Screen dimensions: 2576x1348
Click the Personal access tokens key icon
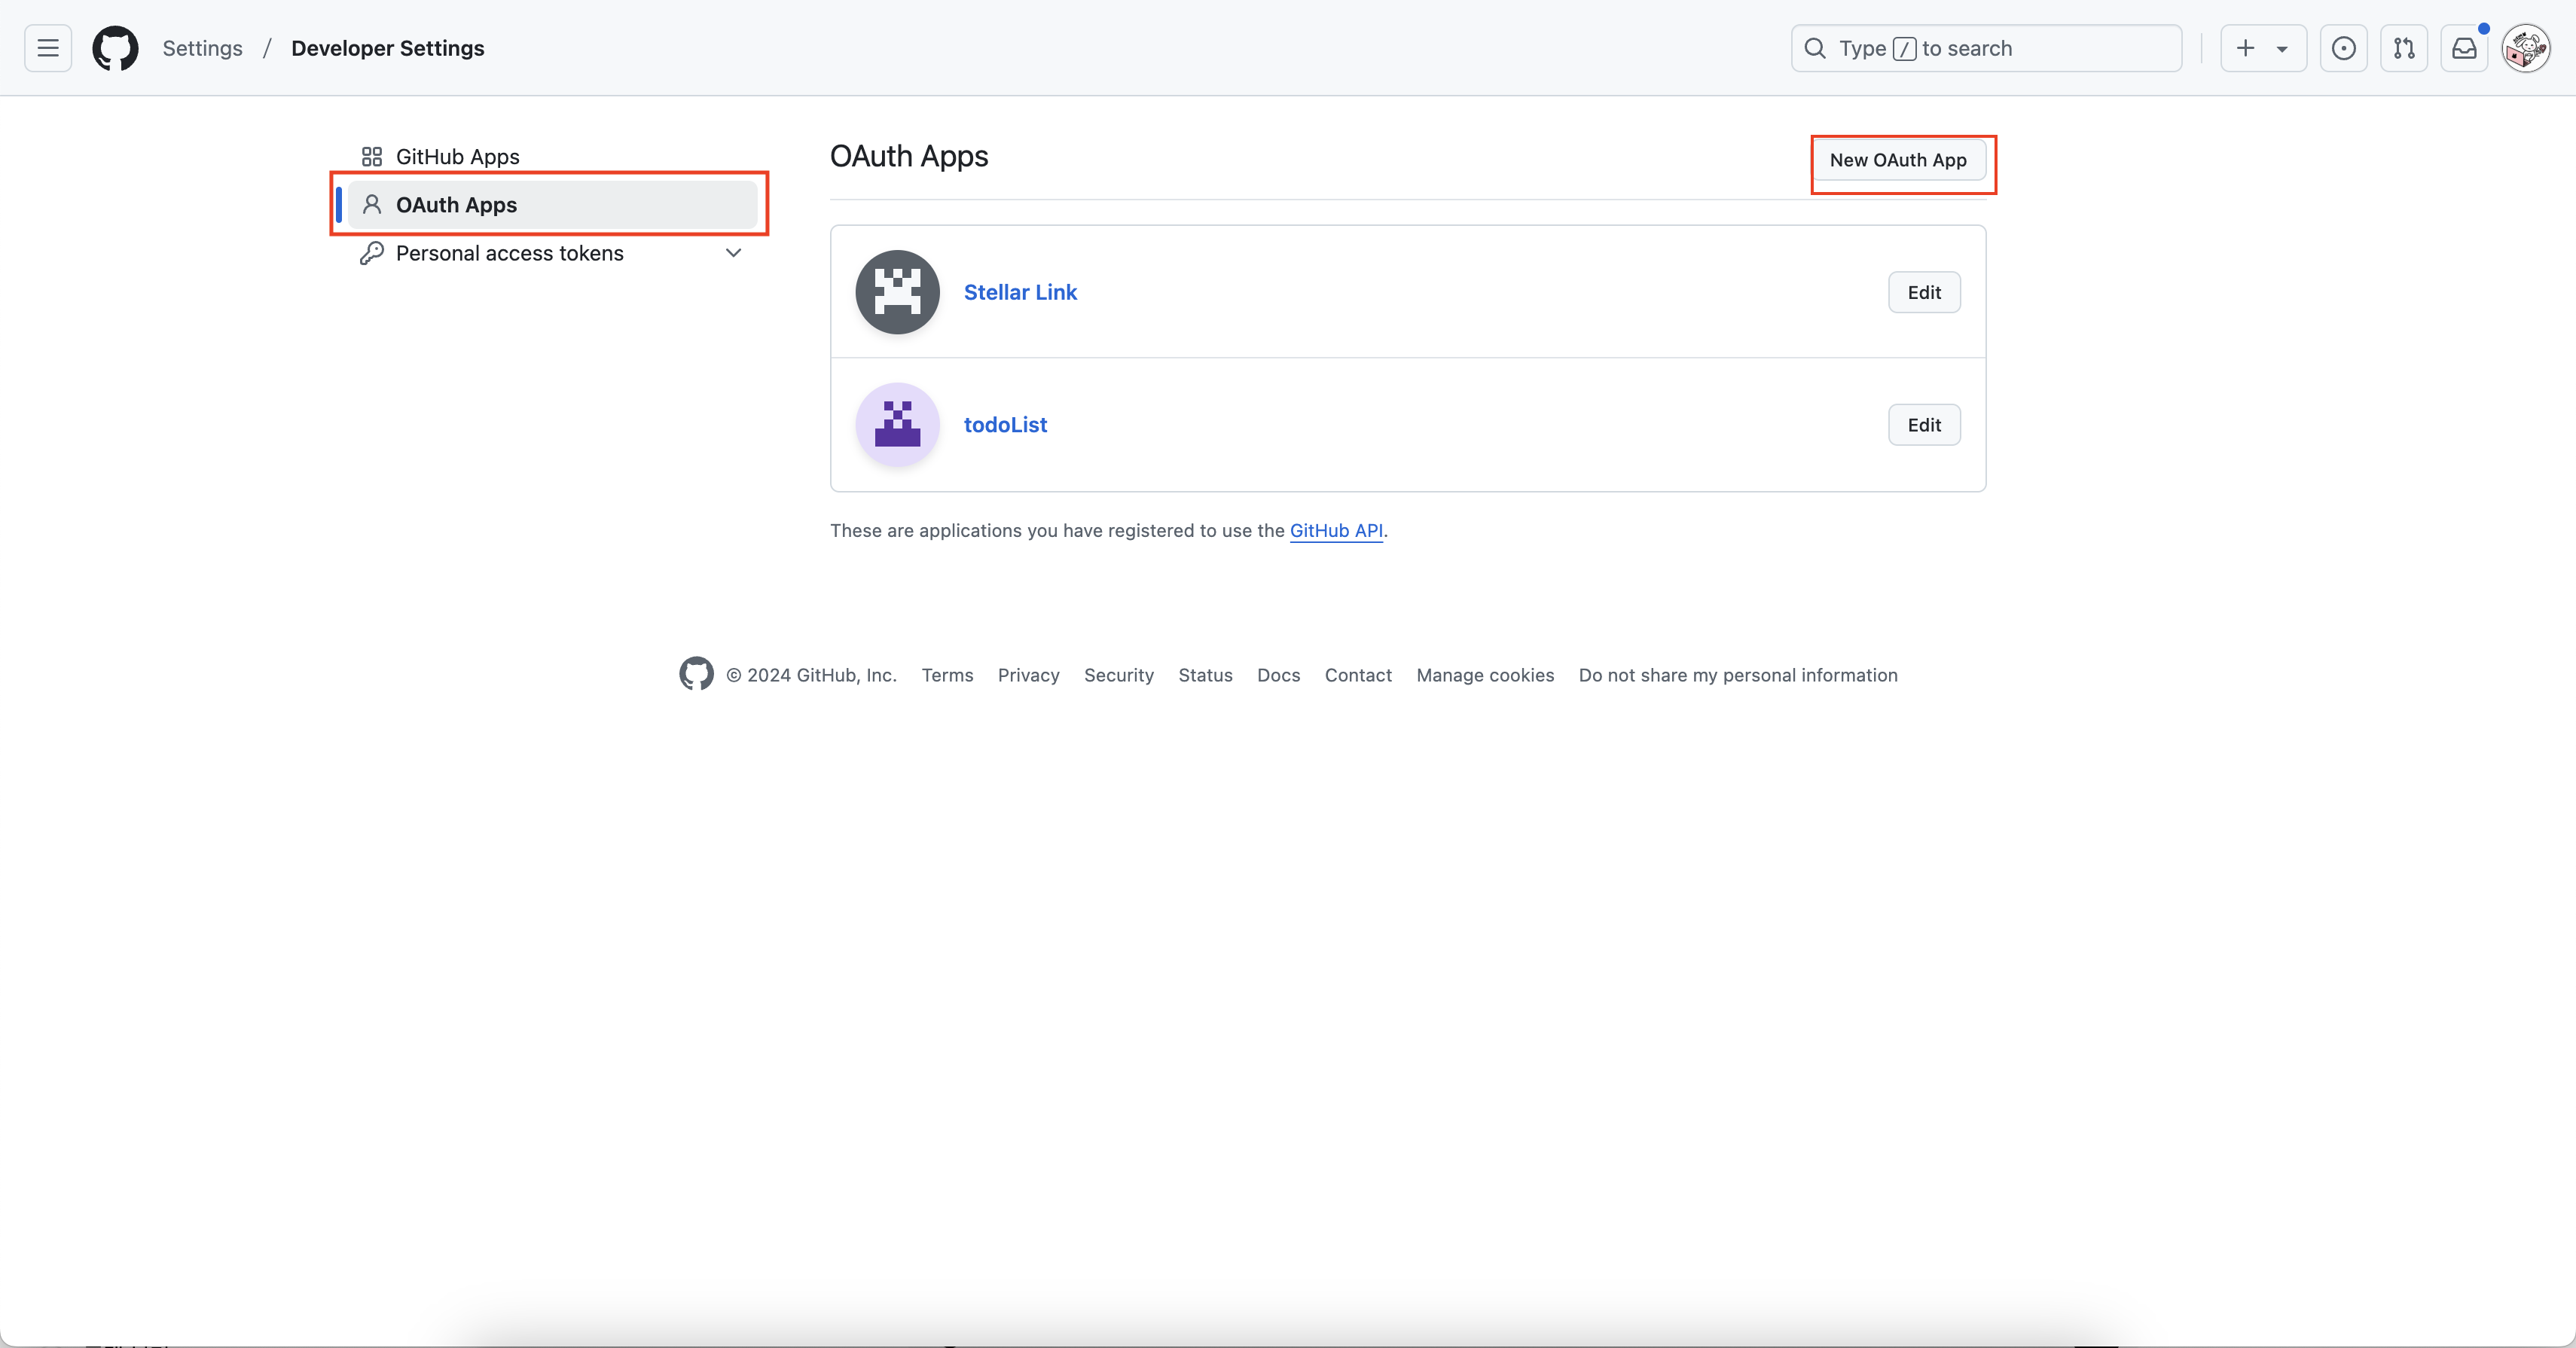pyautogui.click(x=372, y=253)
